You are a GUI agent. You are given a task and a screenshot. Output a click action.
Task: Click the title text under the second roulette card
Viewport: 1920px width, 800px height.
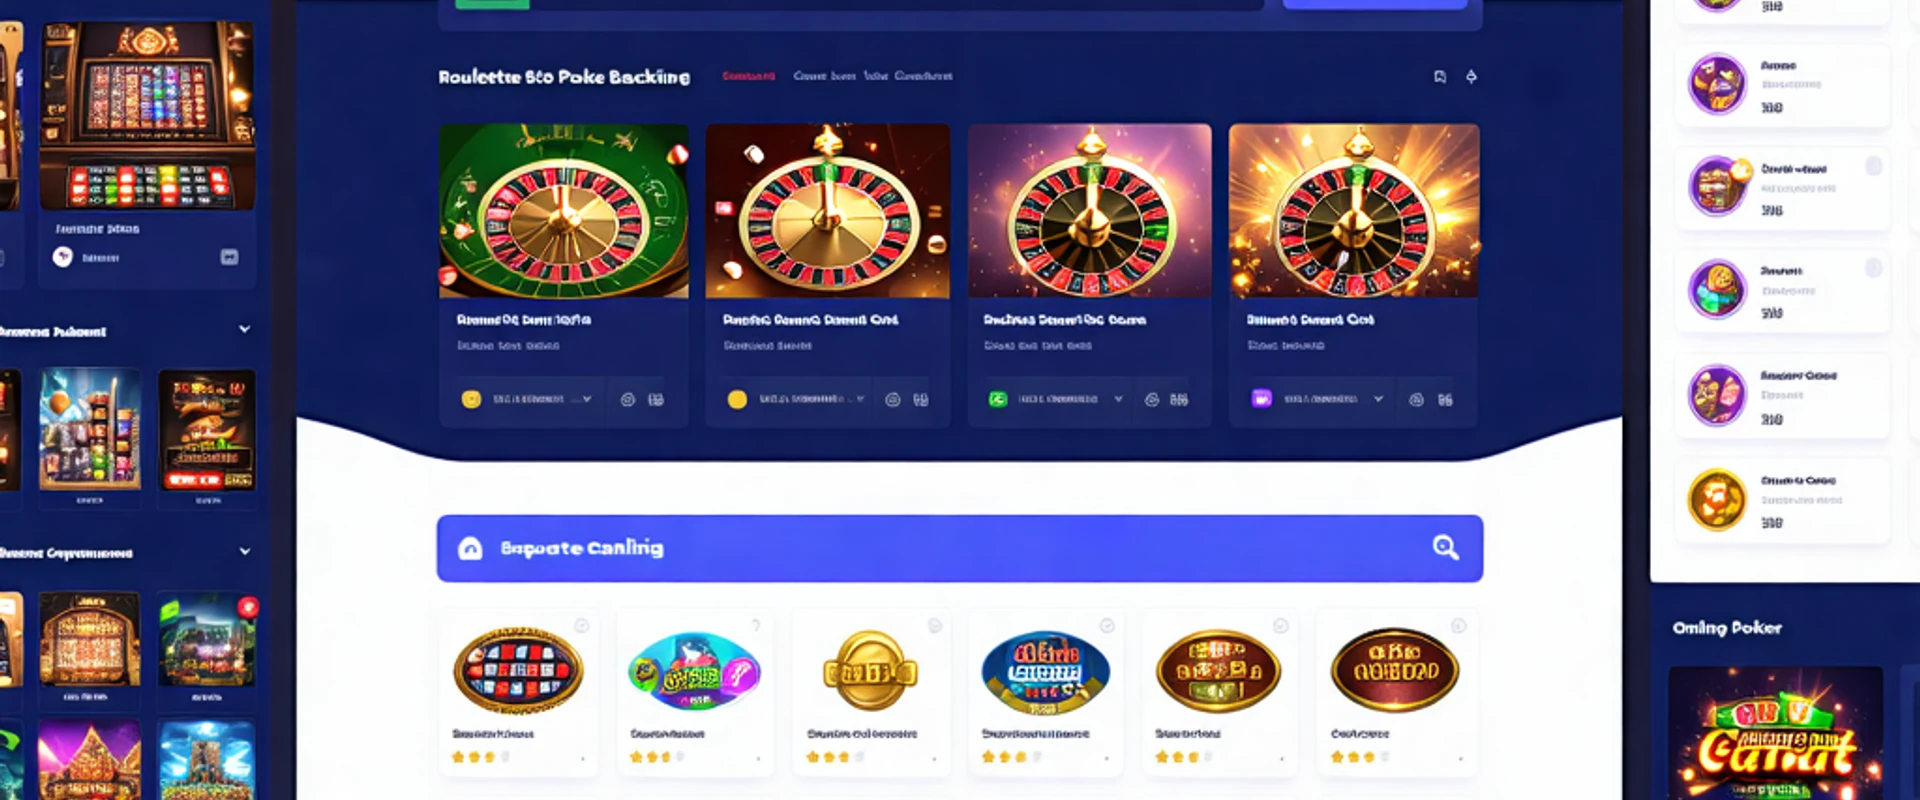point(810,320)
